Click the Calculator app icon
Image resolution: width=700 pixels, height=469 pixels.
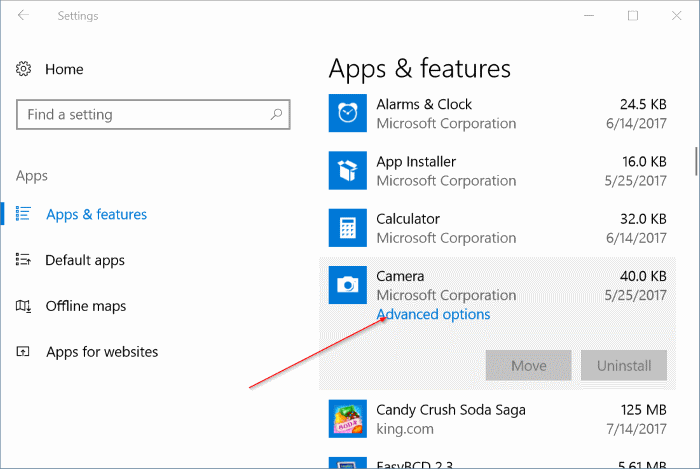[x=348, y=228]
